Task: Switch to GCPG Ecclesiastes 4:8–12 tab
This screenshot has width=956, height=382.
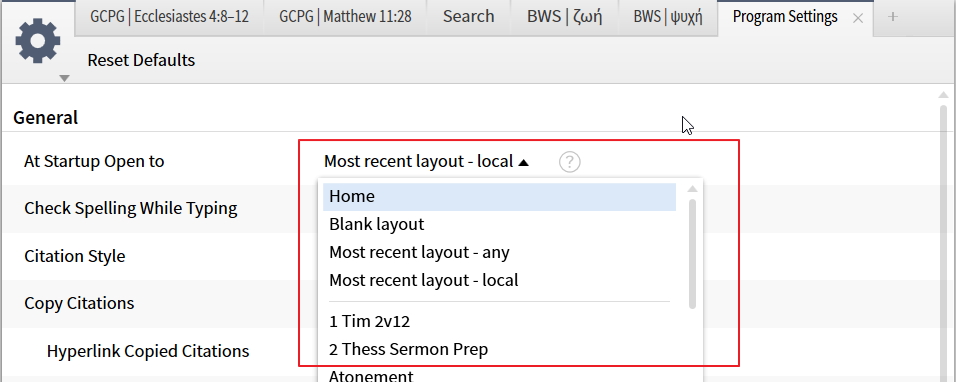Action: [169, 16]
